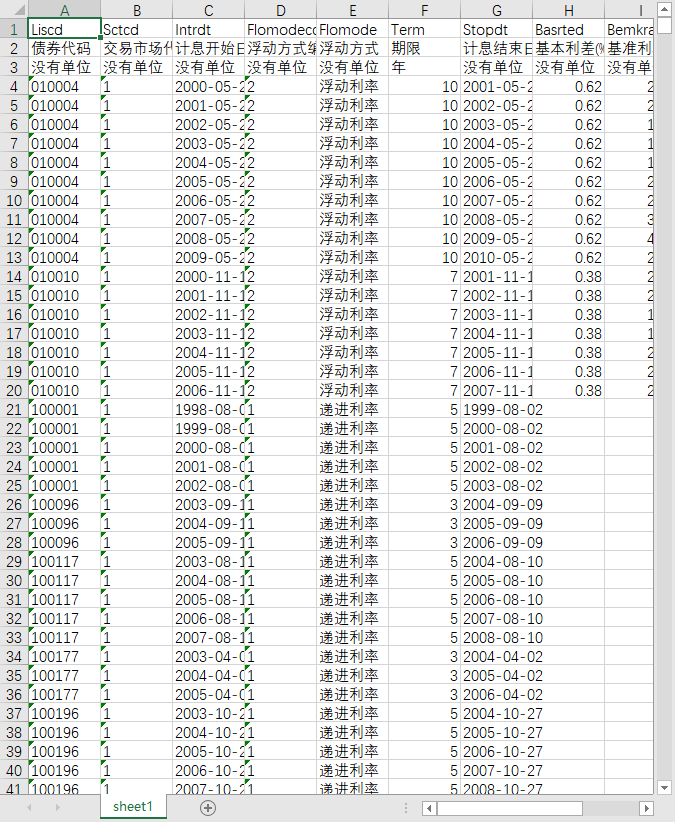Click horizontal scrollbar thumb
The height and width of the screenshot is (822, 675).
(509, 808)
